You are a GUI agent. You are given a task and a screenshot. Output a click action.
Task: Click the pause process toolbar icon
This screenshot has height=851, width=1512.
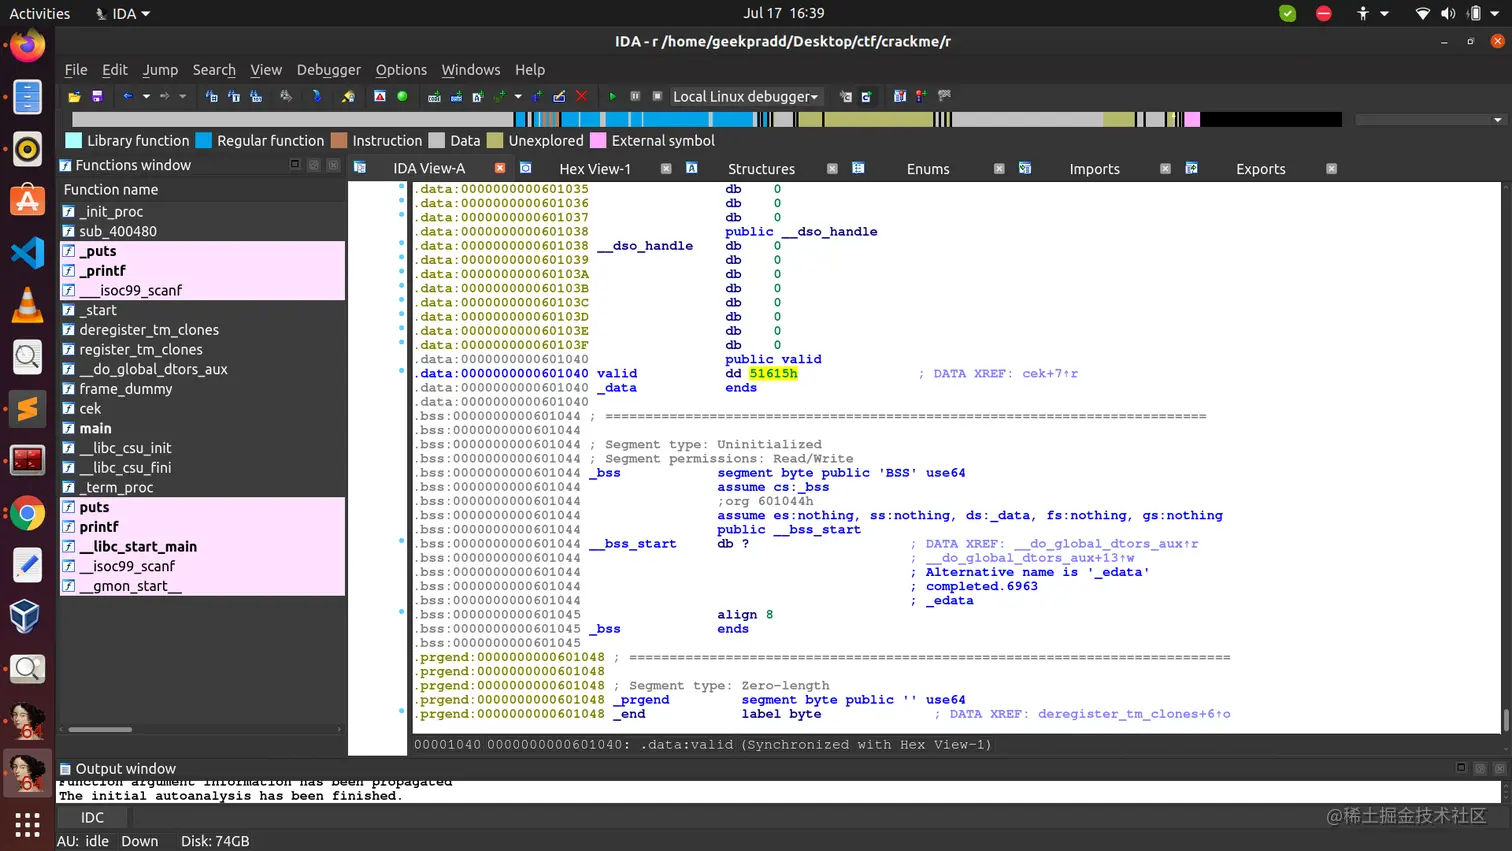click(635, 97)
